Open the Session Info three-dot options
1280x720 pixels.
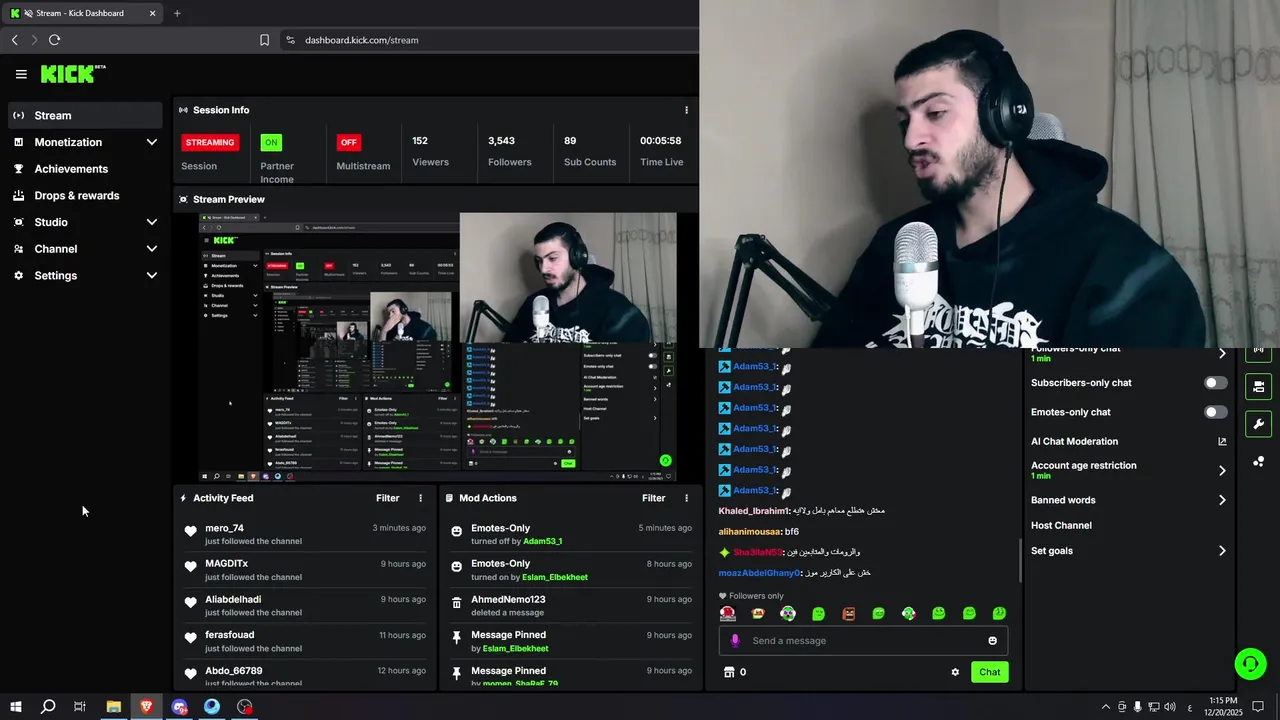(x=686, y=110)
